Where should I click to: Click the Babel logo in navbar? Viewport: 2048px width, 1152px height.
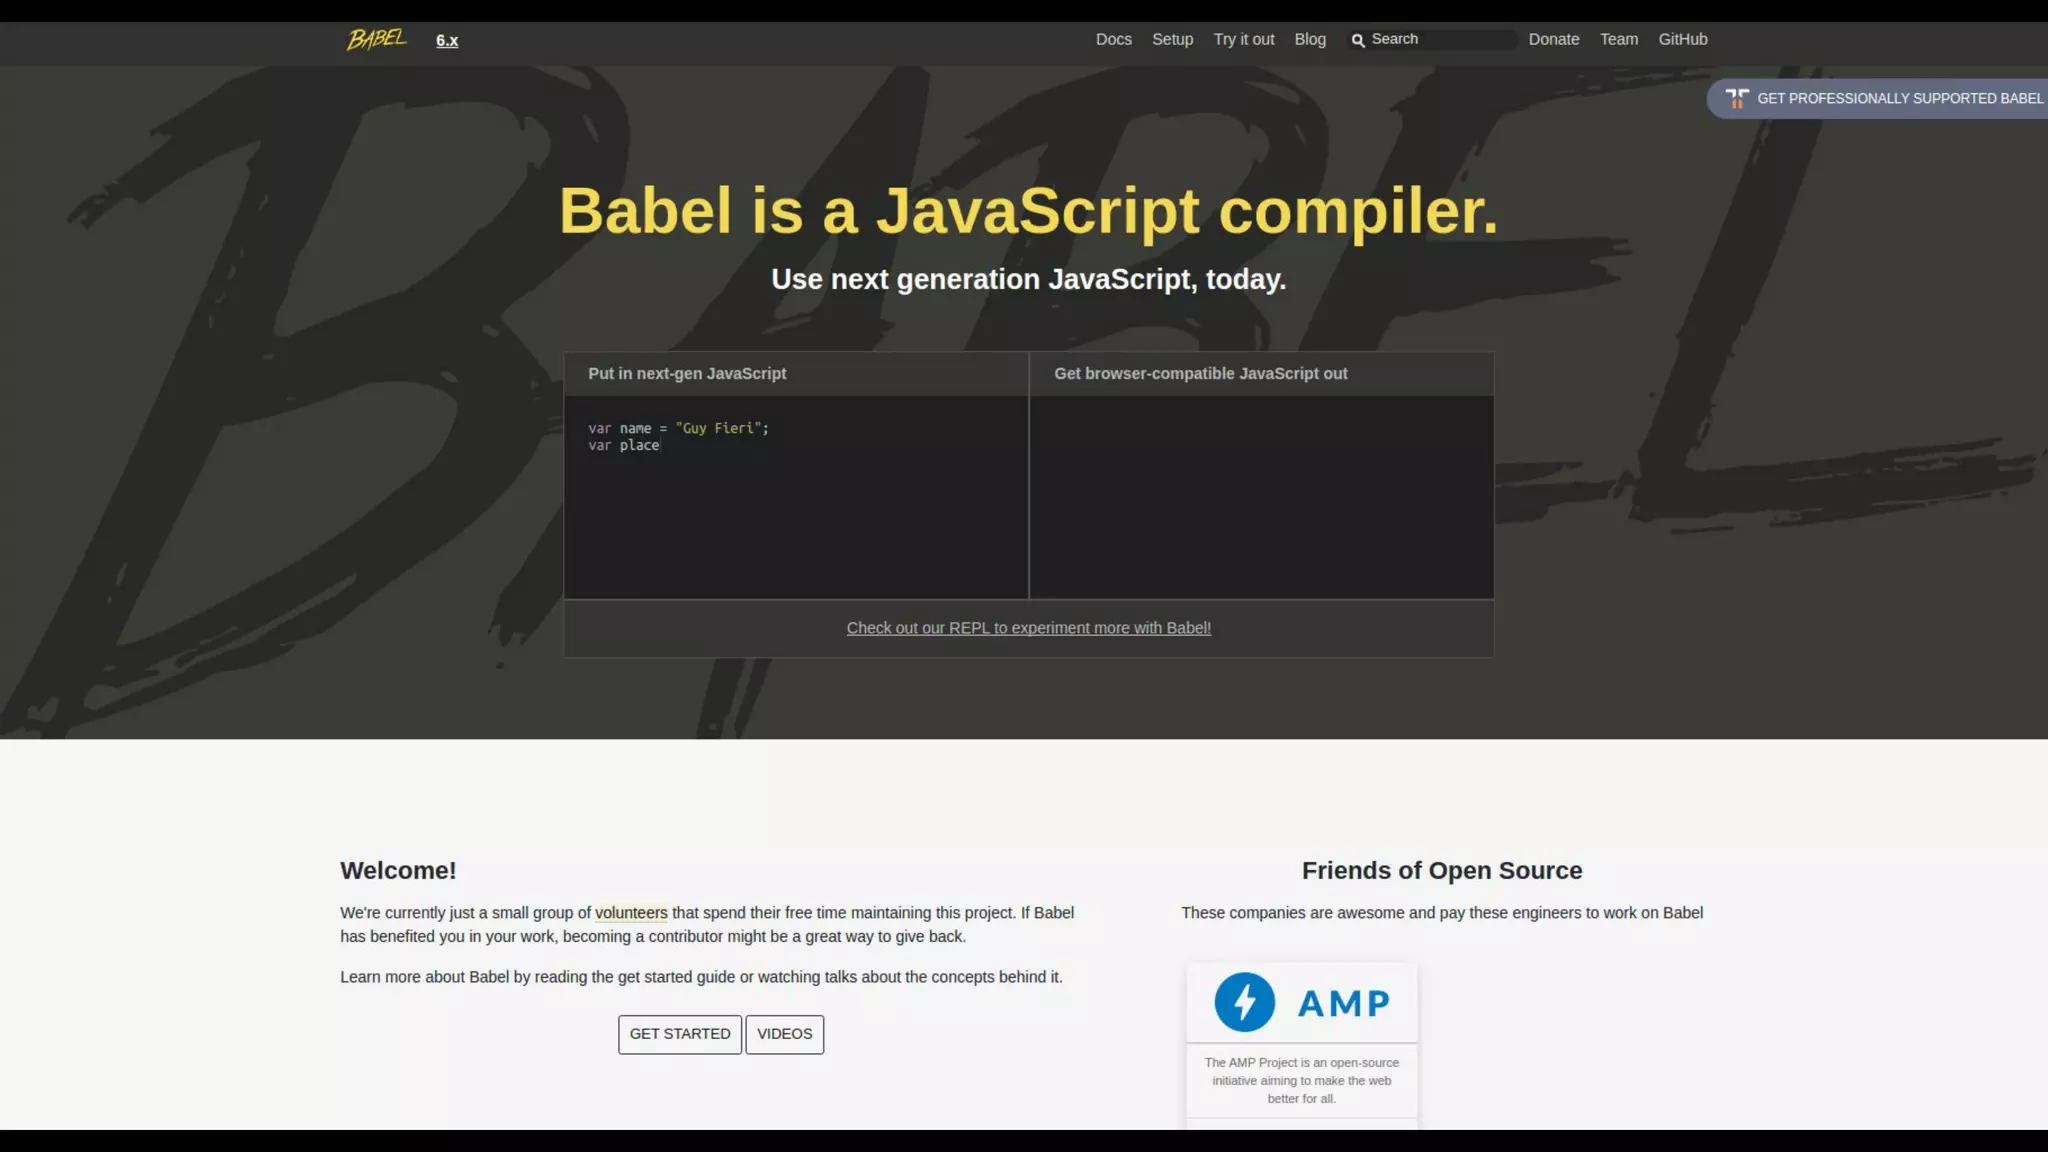pos(377,40)
